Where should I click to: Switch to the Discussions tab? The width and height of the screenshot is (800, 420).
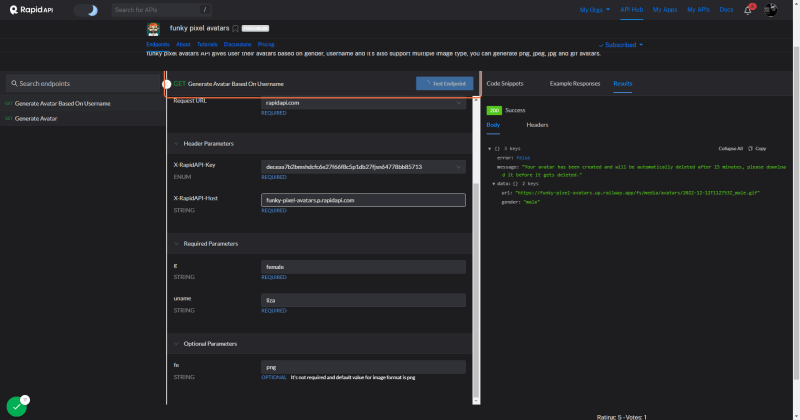[x=237, y=44]
